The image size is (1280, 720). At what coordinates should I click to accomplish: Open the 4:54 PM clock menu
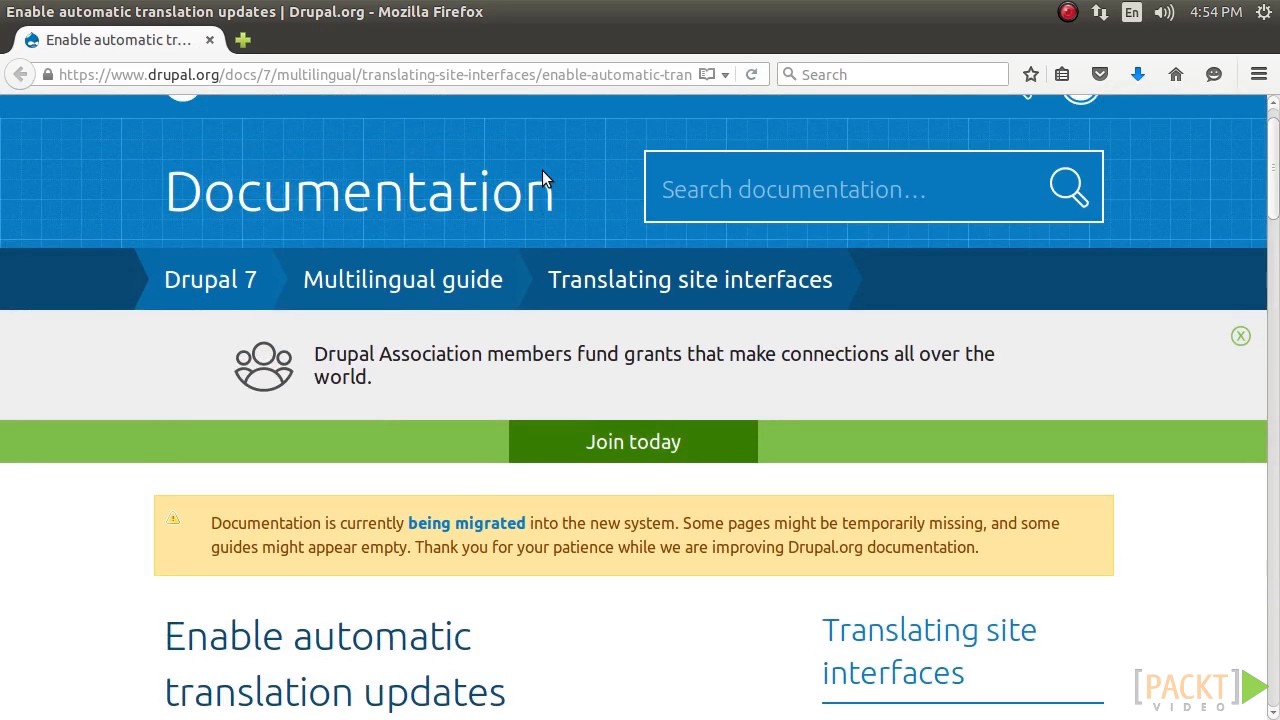(1216, 12)
